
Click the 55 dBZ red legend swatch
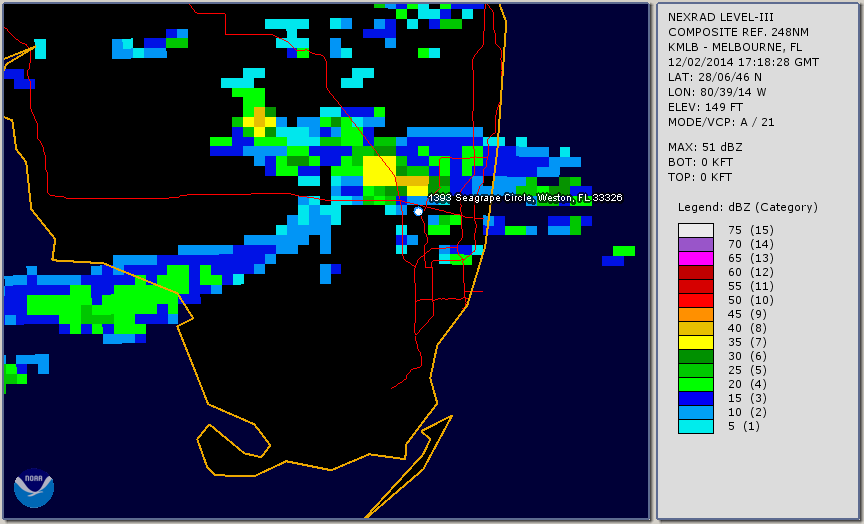(x=696, y=287)
